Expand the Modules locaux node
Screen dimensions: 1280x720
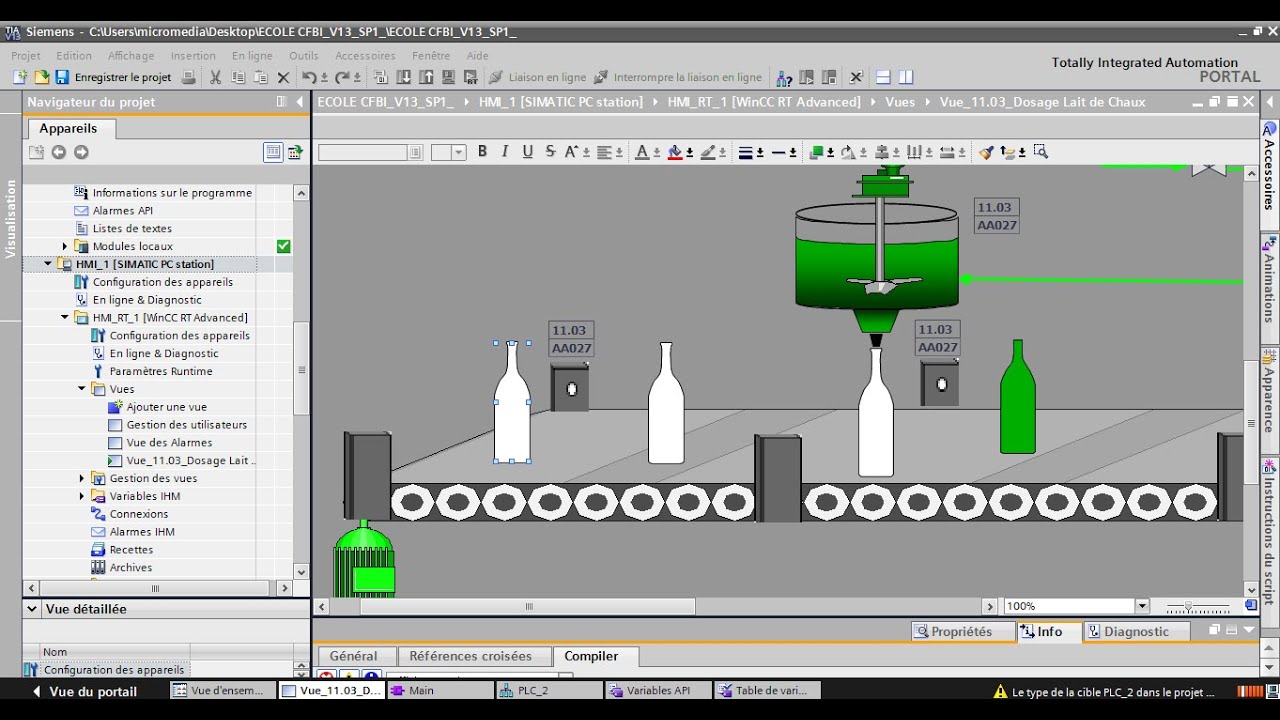click(x=64, y=246)
